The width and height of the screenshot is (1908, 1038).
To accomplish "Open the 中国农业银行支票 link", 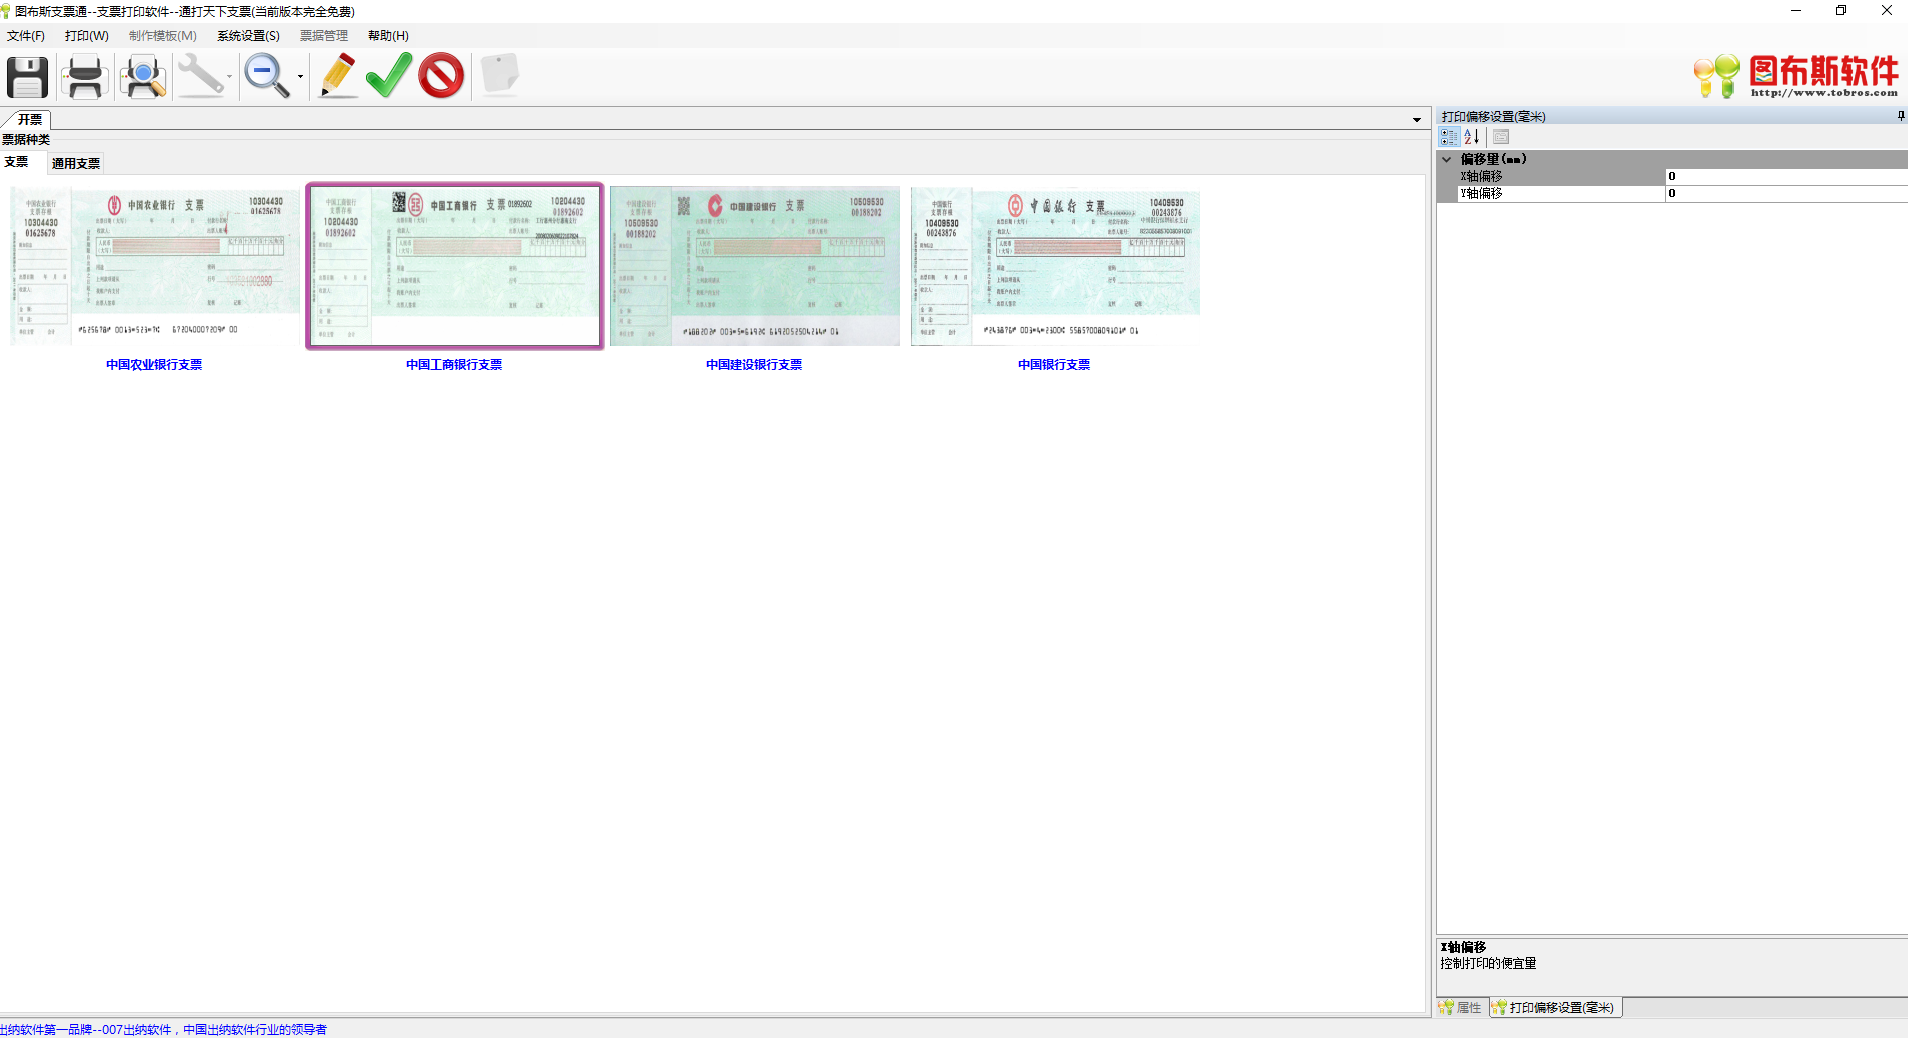I will pyautogui.click(x=154, y=365).
